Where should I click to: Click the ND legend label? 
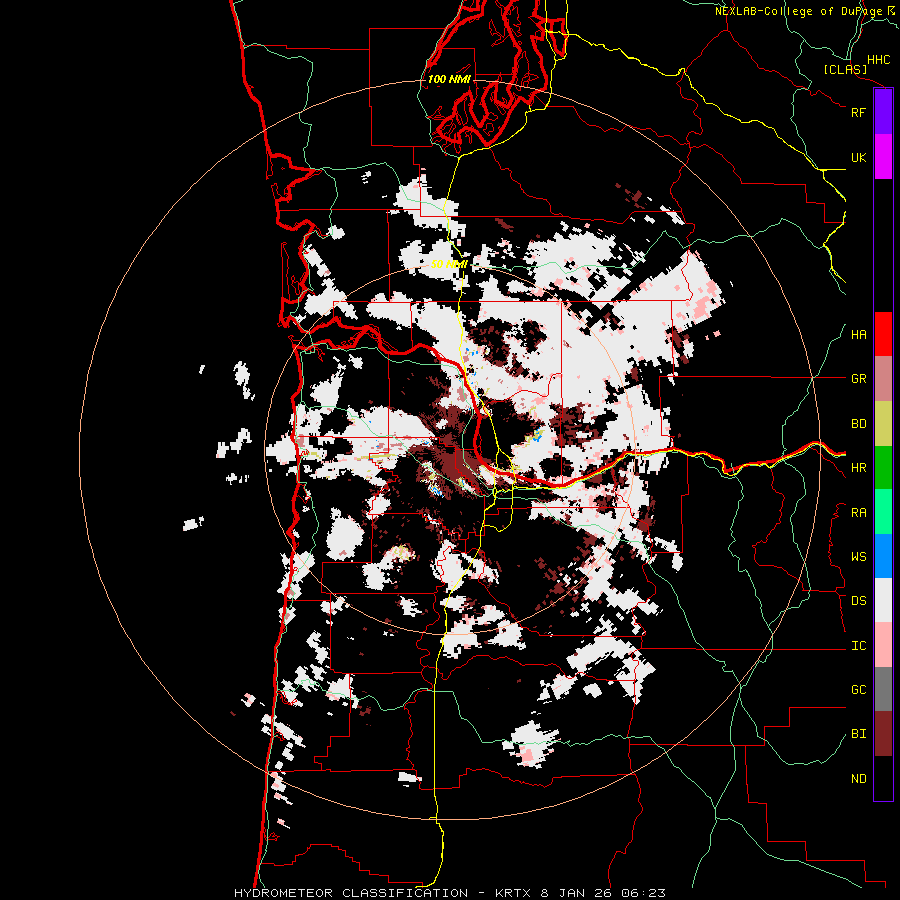click(858, 779)
